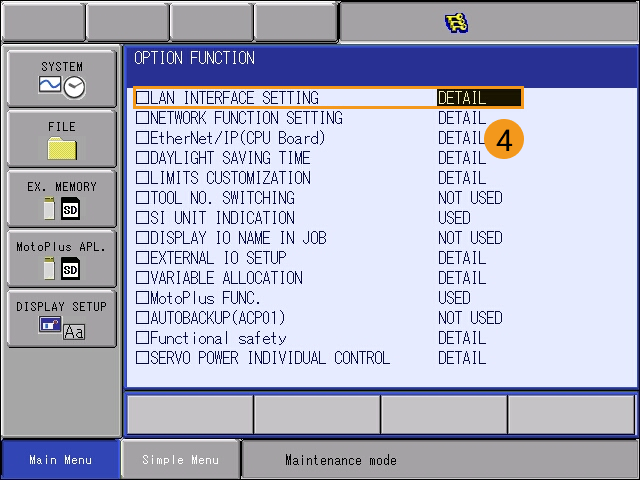Select DETAIL for NETWORK FUNCTION SETTING

pyautogui.click(x=462, y=118)
